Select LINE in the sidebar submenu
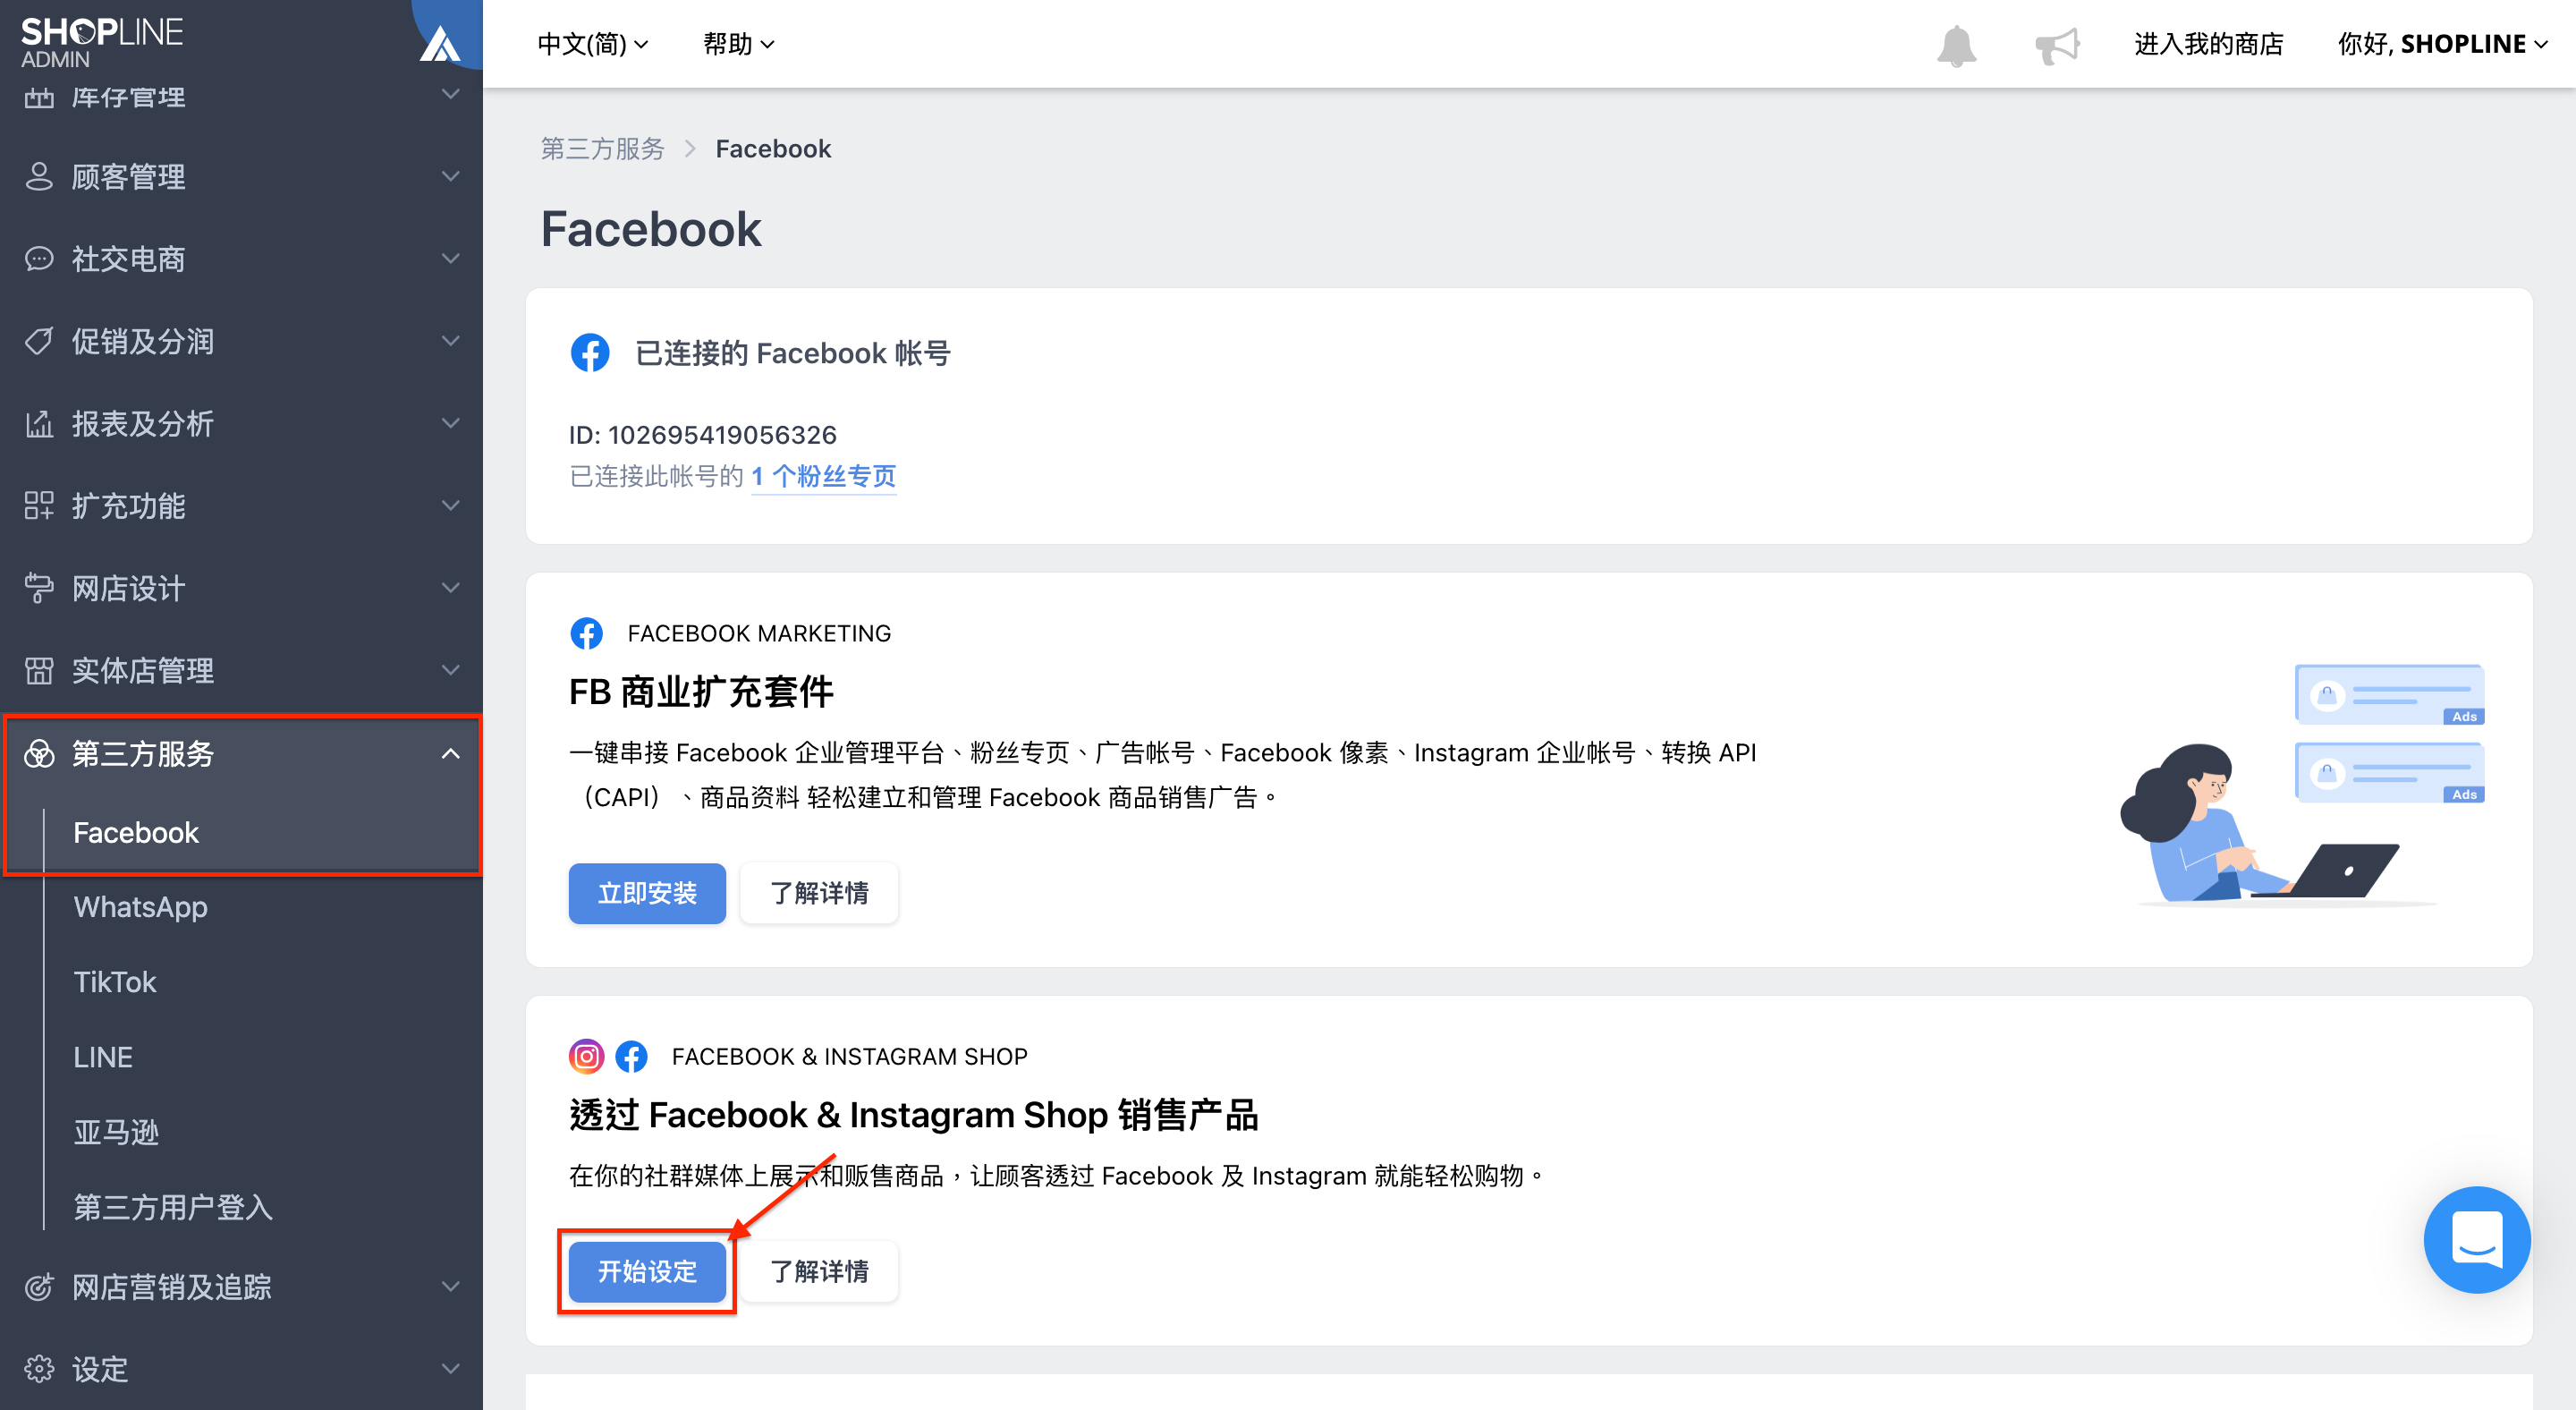 click(103, 1057)
